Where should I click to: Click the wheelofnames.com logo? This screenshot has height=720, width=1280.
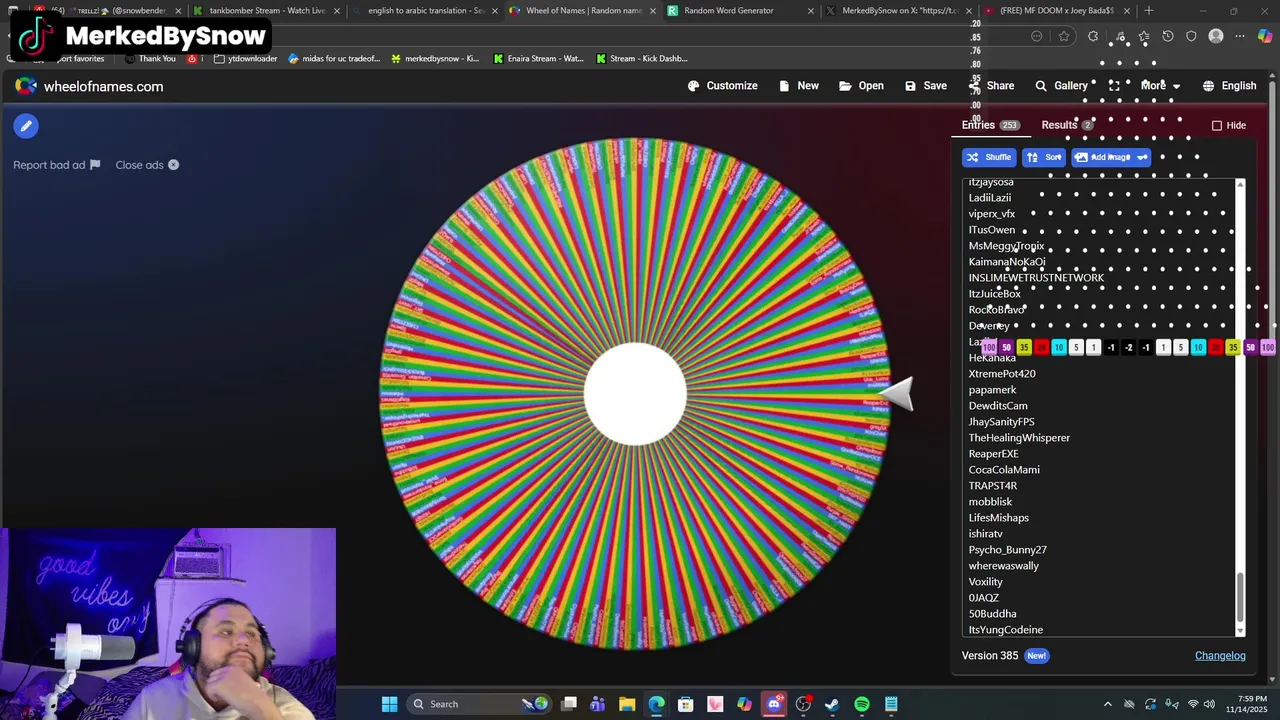click(89, 86)
